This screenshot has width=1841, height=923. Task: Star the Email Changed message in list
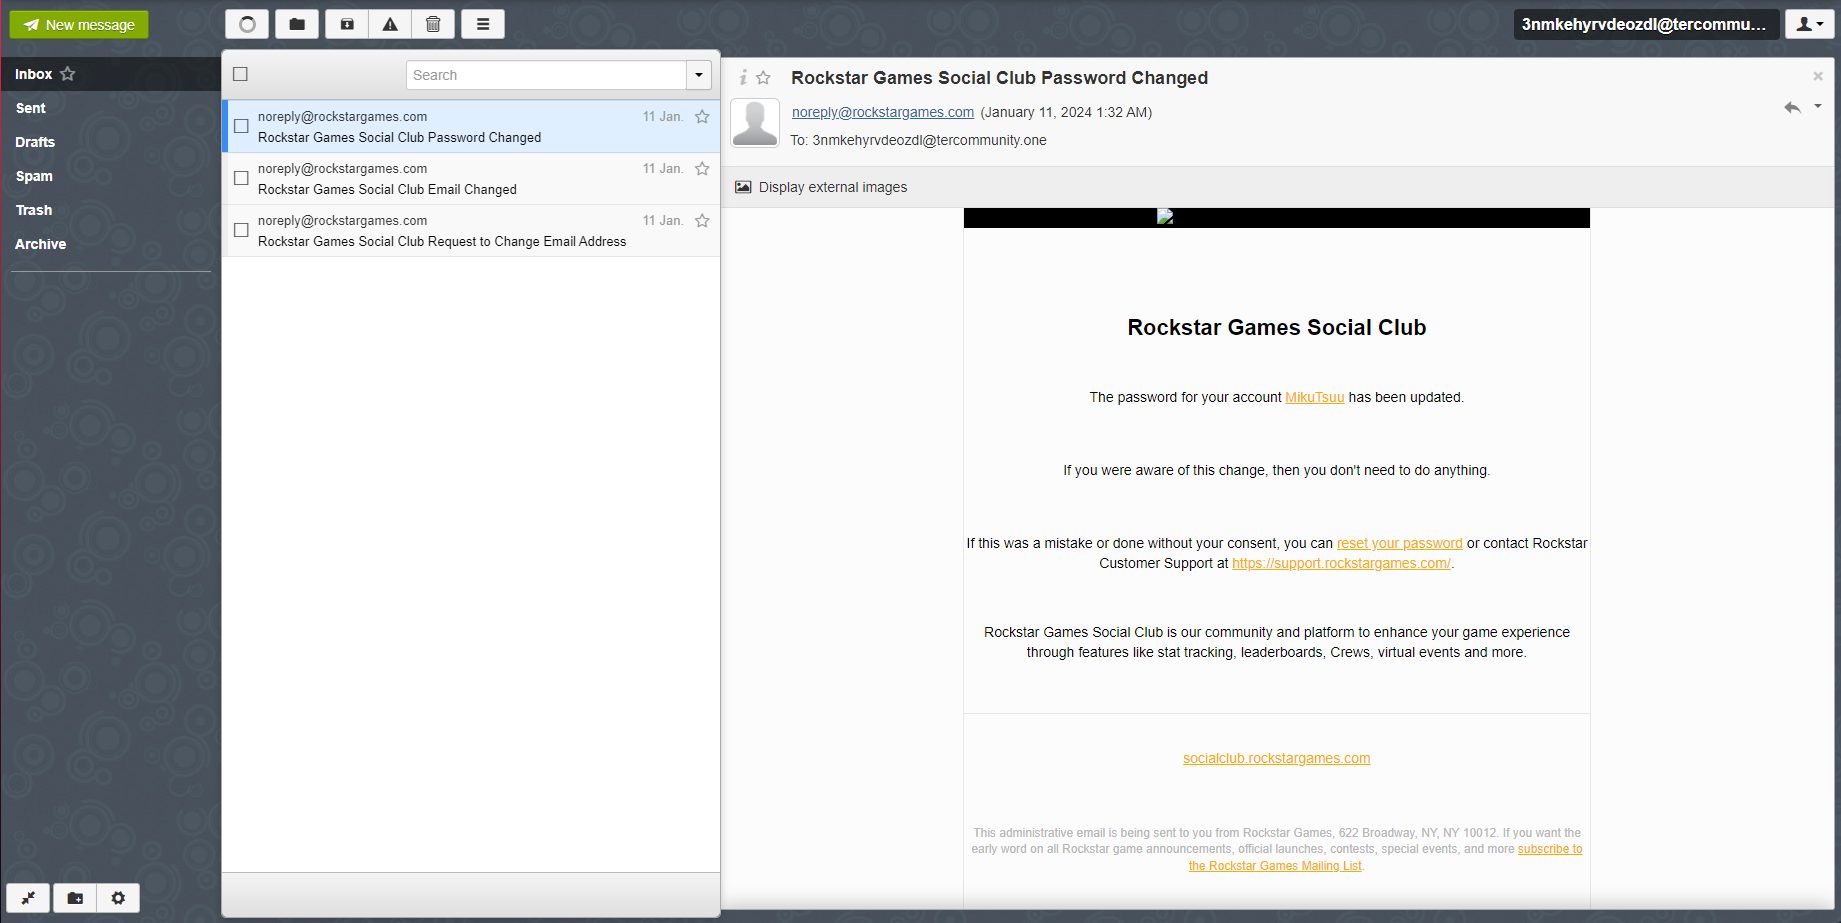pyautogui.click(x=702, y=169)
